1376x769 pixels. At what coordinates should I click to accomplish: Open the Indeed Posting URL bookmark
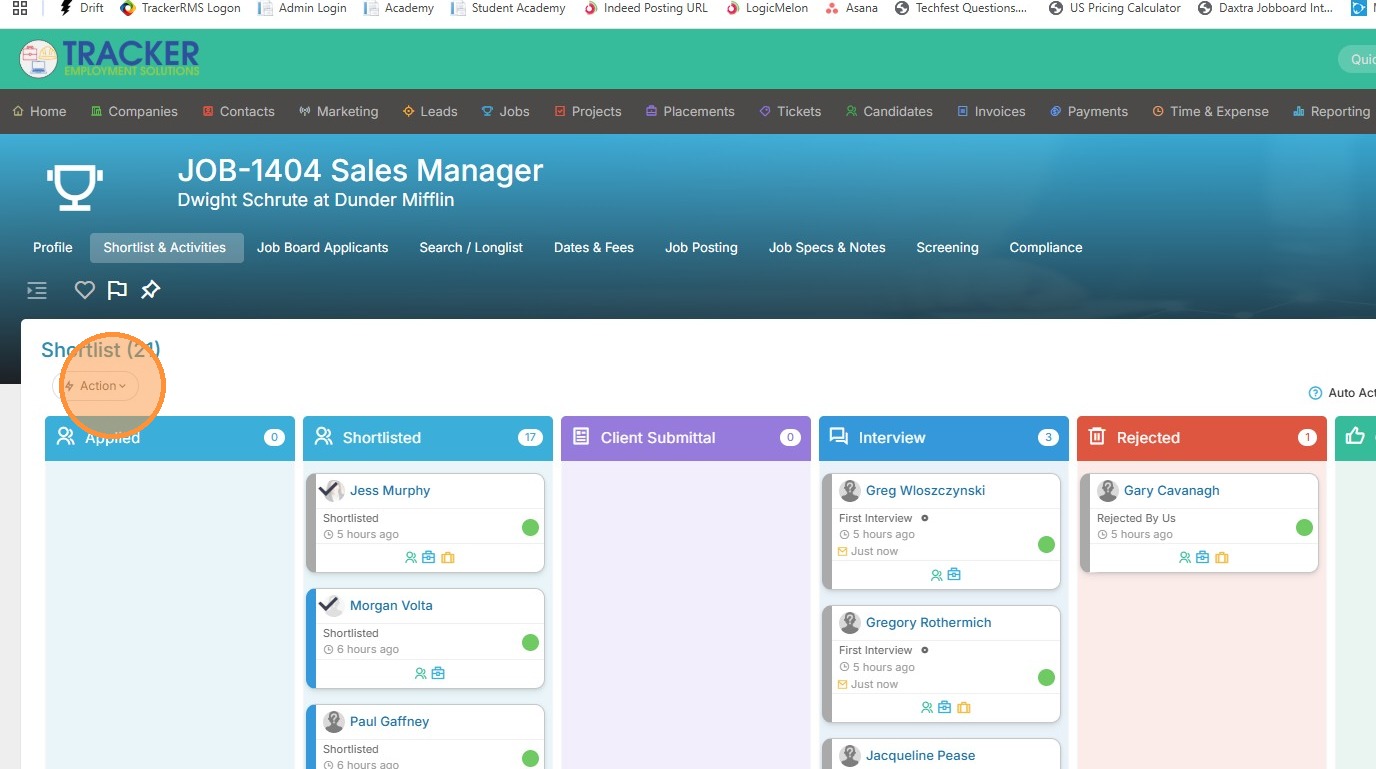tap(646, 8)
